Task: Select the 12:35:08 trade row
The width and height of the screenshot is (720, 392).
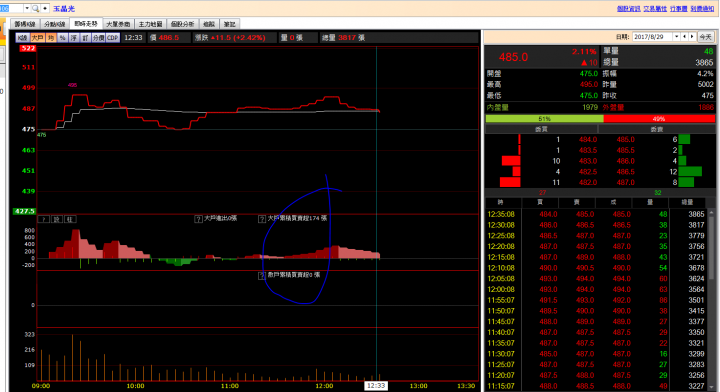Action: (x=596, y=214)
